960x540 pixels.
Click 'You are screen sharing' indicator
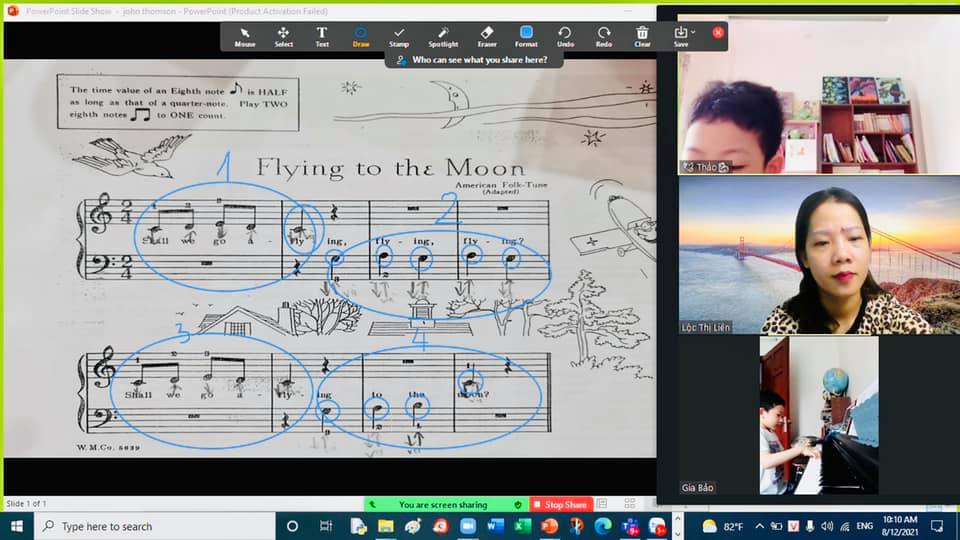(443, 504)
